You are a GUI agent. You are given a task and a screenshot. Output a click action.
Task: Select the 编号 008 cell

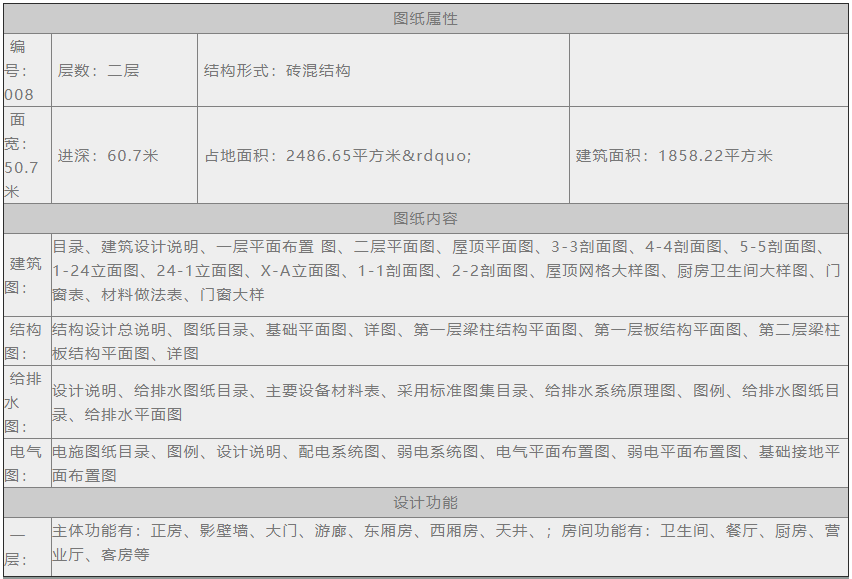tap(26, 71)
